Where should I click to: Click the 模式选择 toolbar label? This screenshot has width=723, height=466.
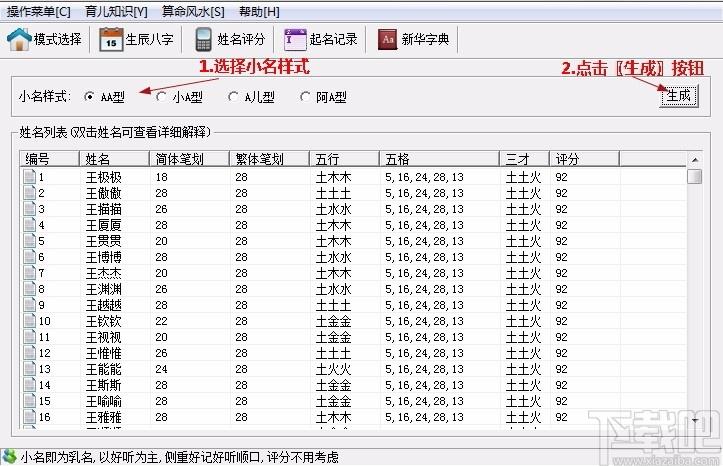click(x=58, y=39)
